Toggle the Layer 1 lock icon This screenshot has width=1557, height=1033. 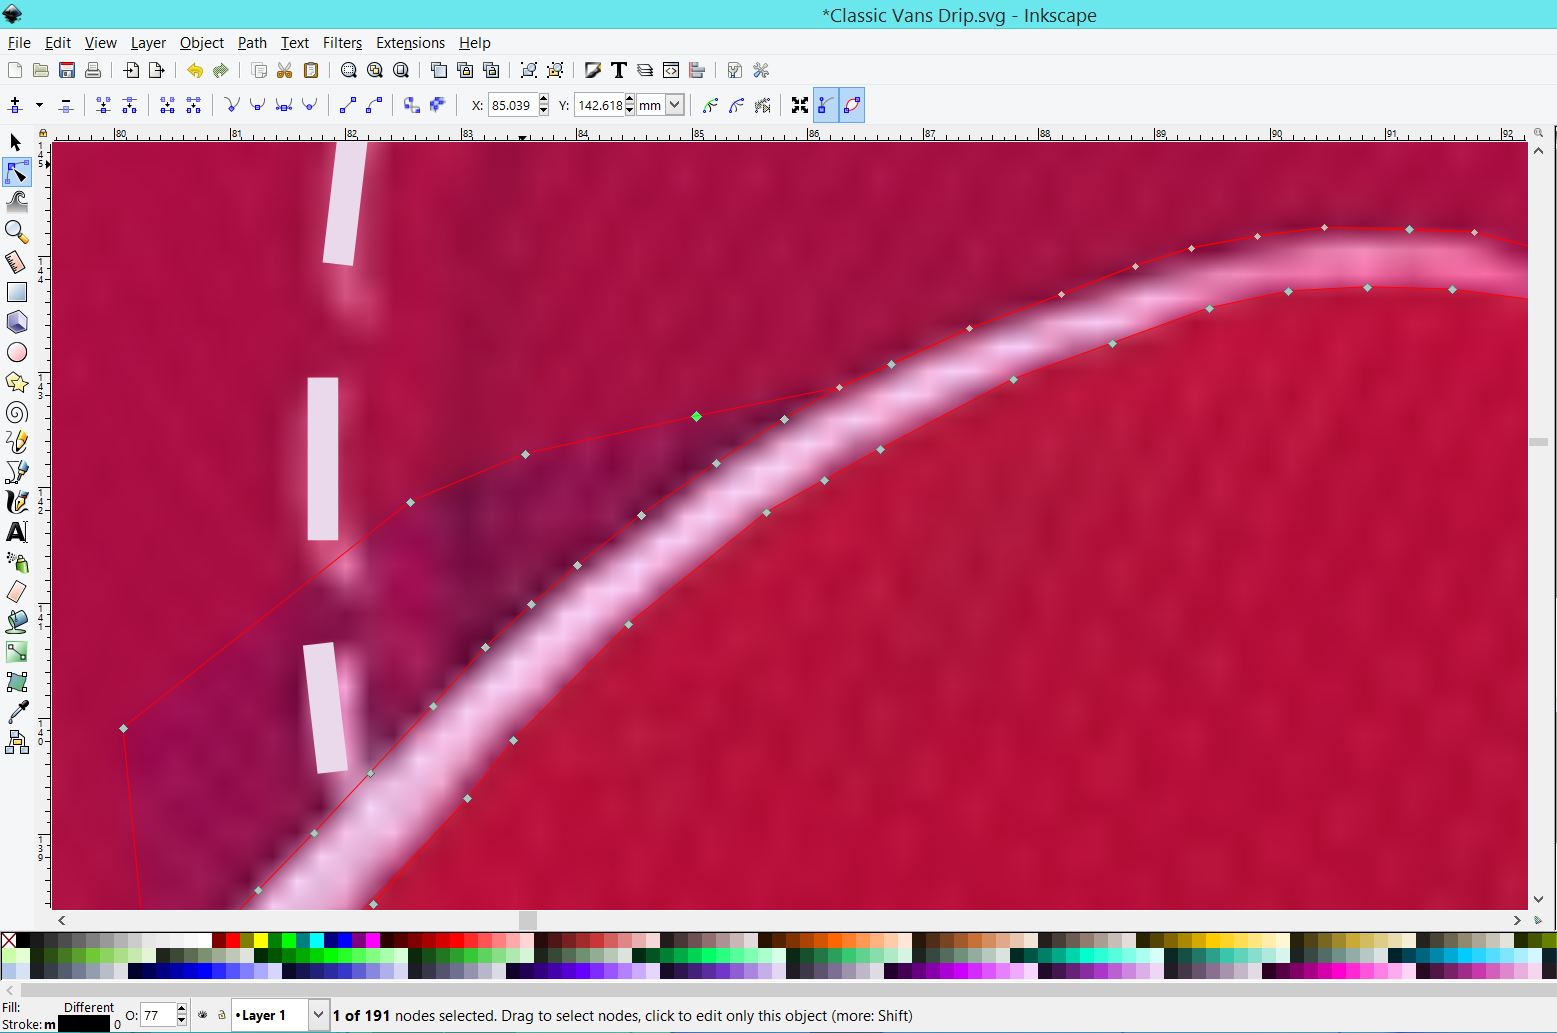tap(222, 1015)
